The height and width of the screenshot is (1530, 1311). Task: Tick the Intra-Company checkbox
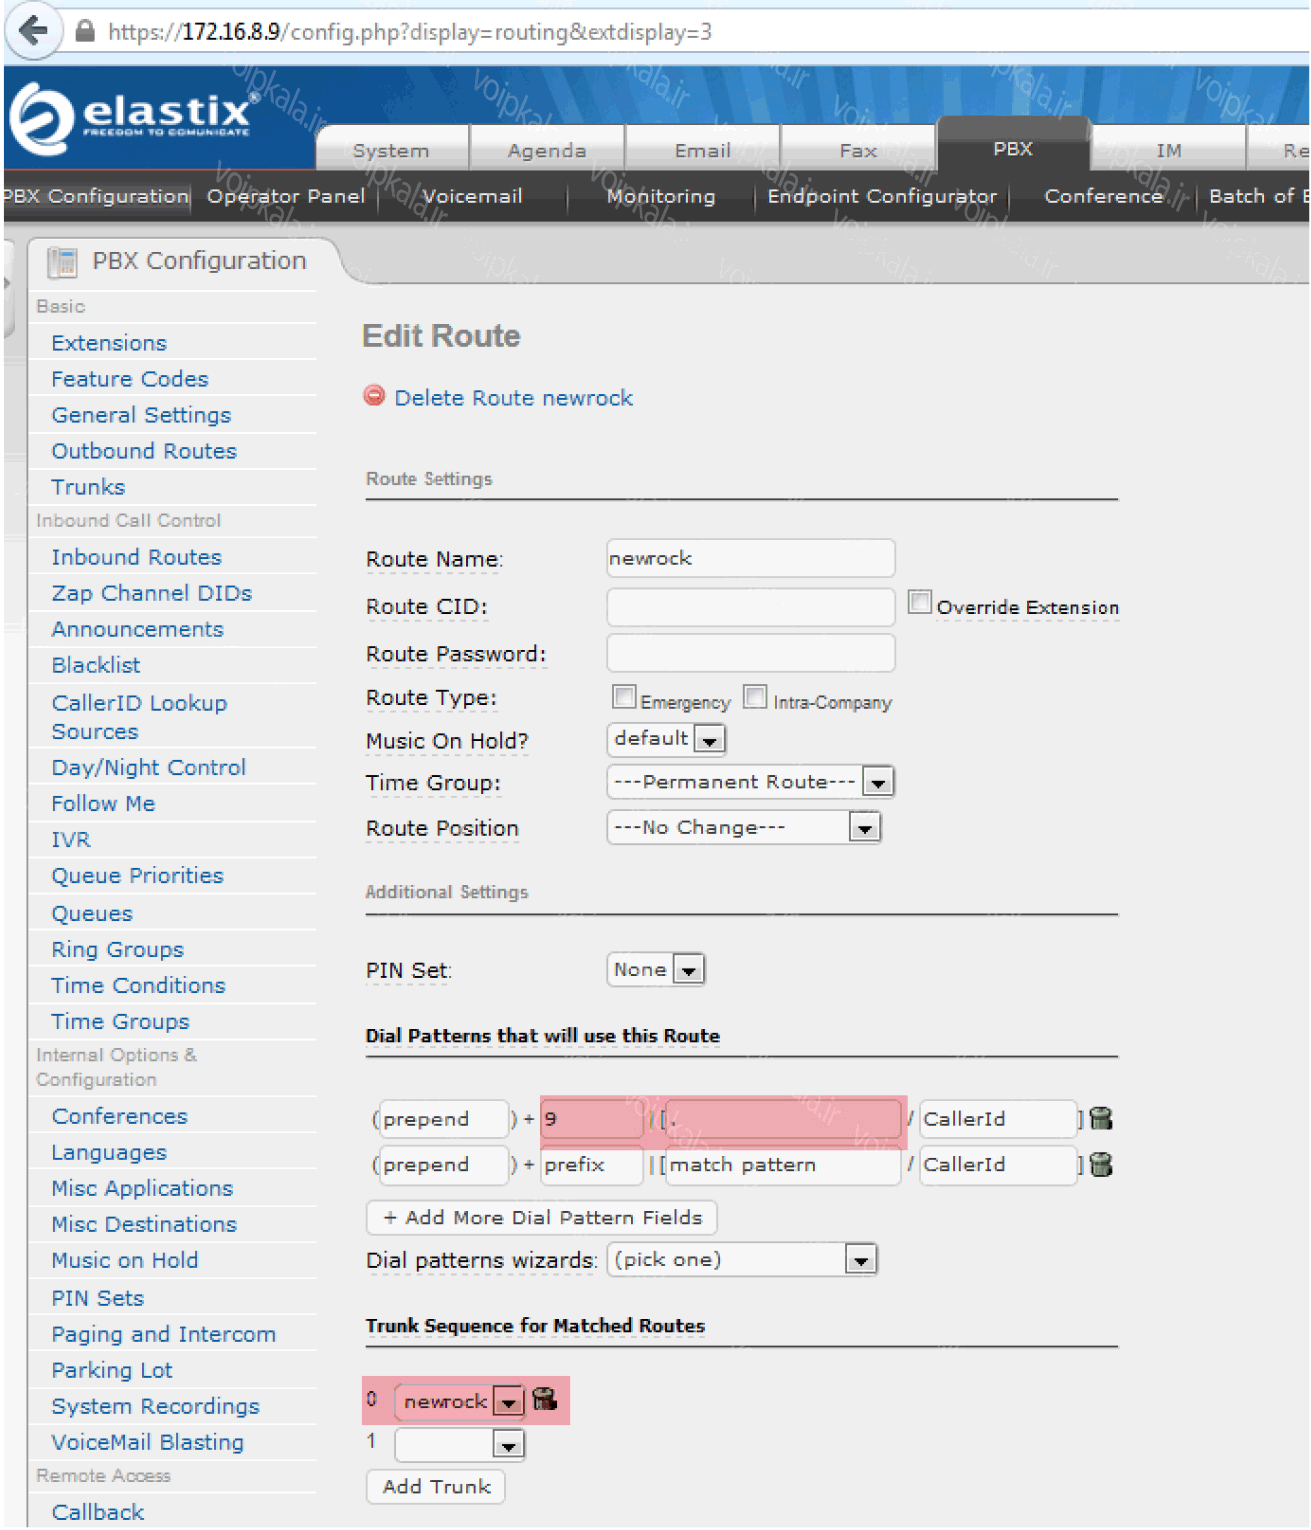point(756,697)
